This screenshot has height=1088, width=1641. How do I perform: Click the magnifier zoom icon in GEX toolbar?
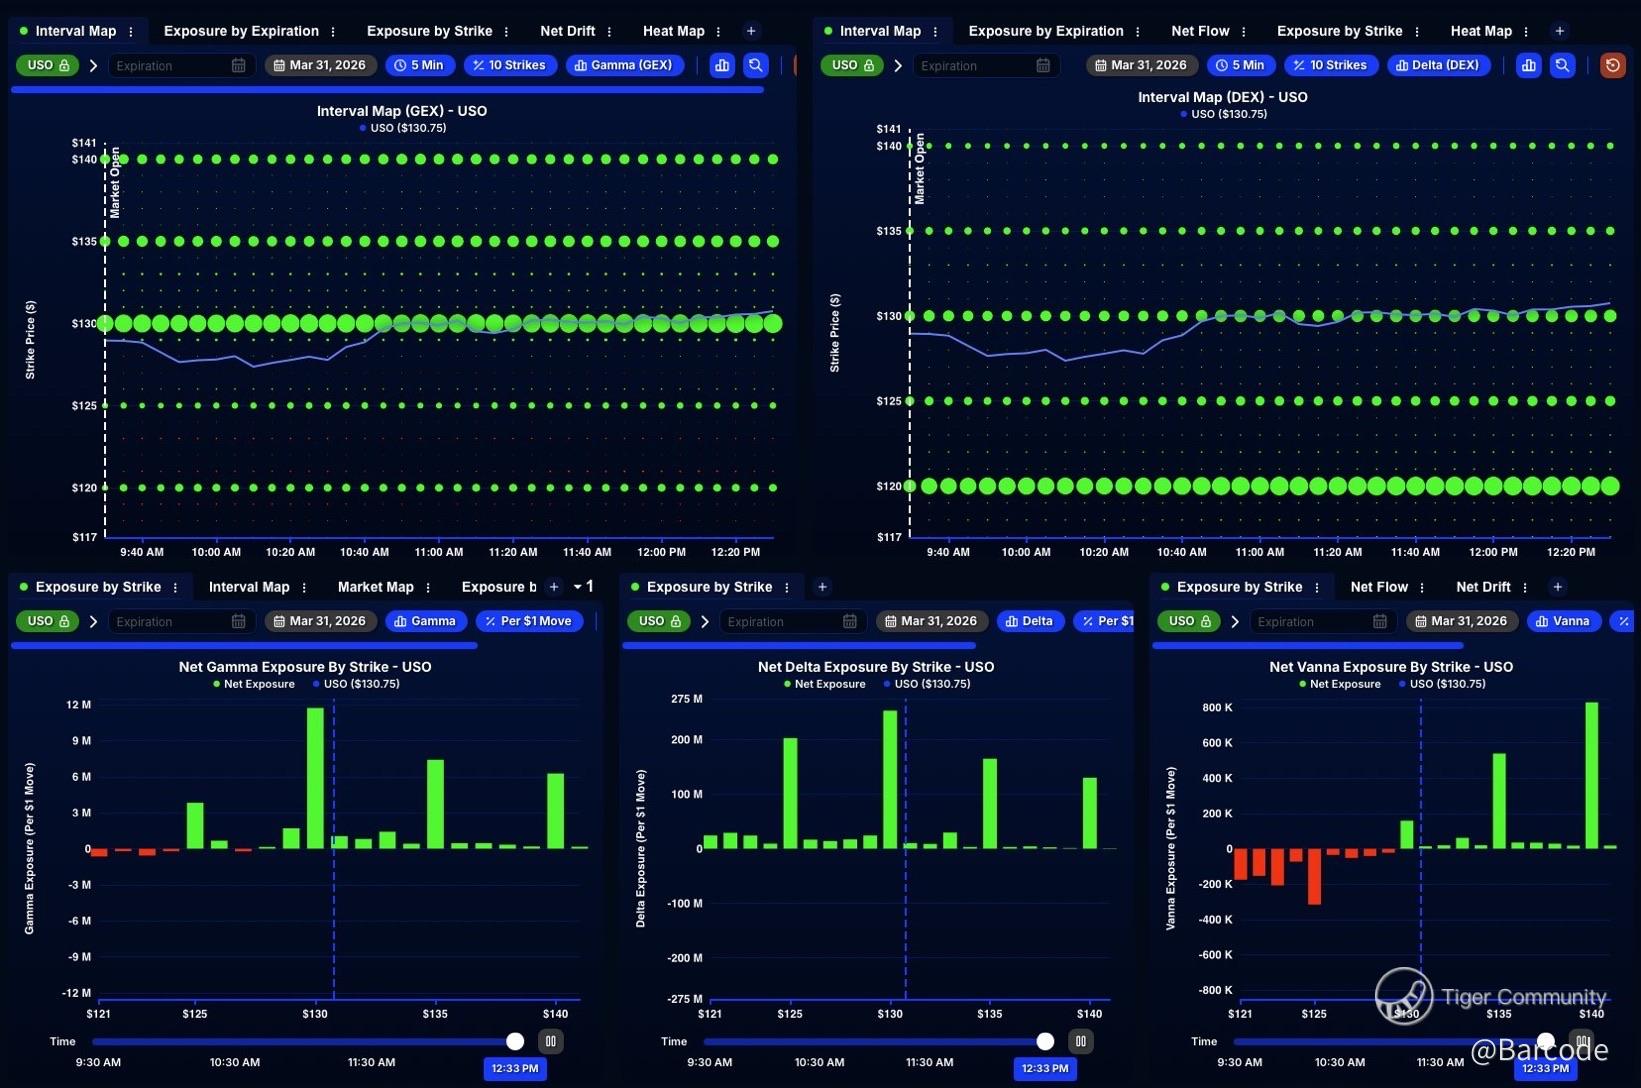coord(756,65)
